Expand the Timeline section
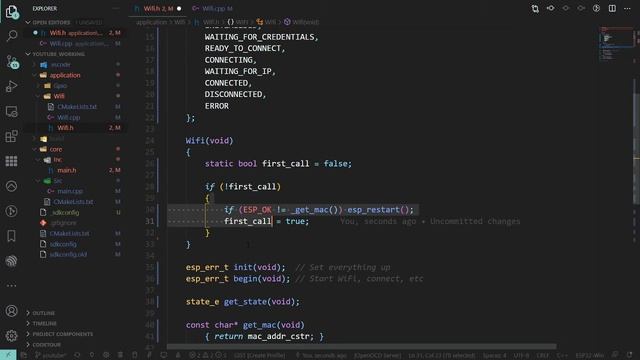640x360 pixels. 44,324
